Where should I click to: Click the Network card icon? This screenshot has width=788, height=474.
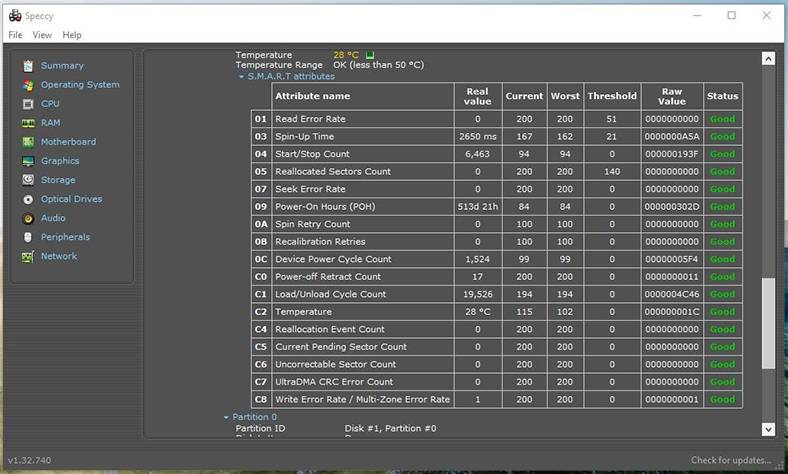[x=28, y=257]
